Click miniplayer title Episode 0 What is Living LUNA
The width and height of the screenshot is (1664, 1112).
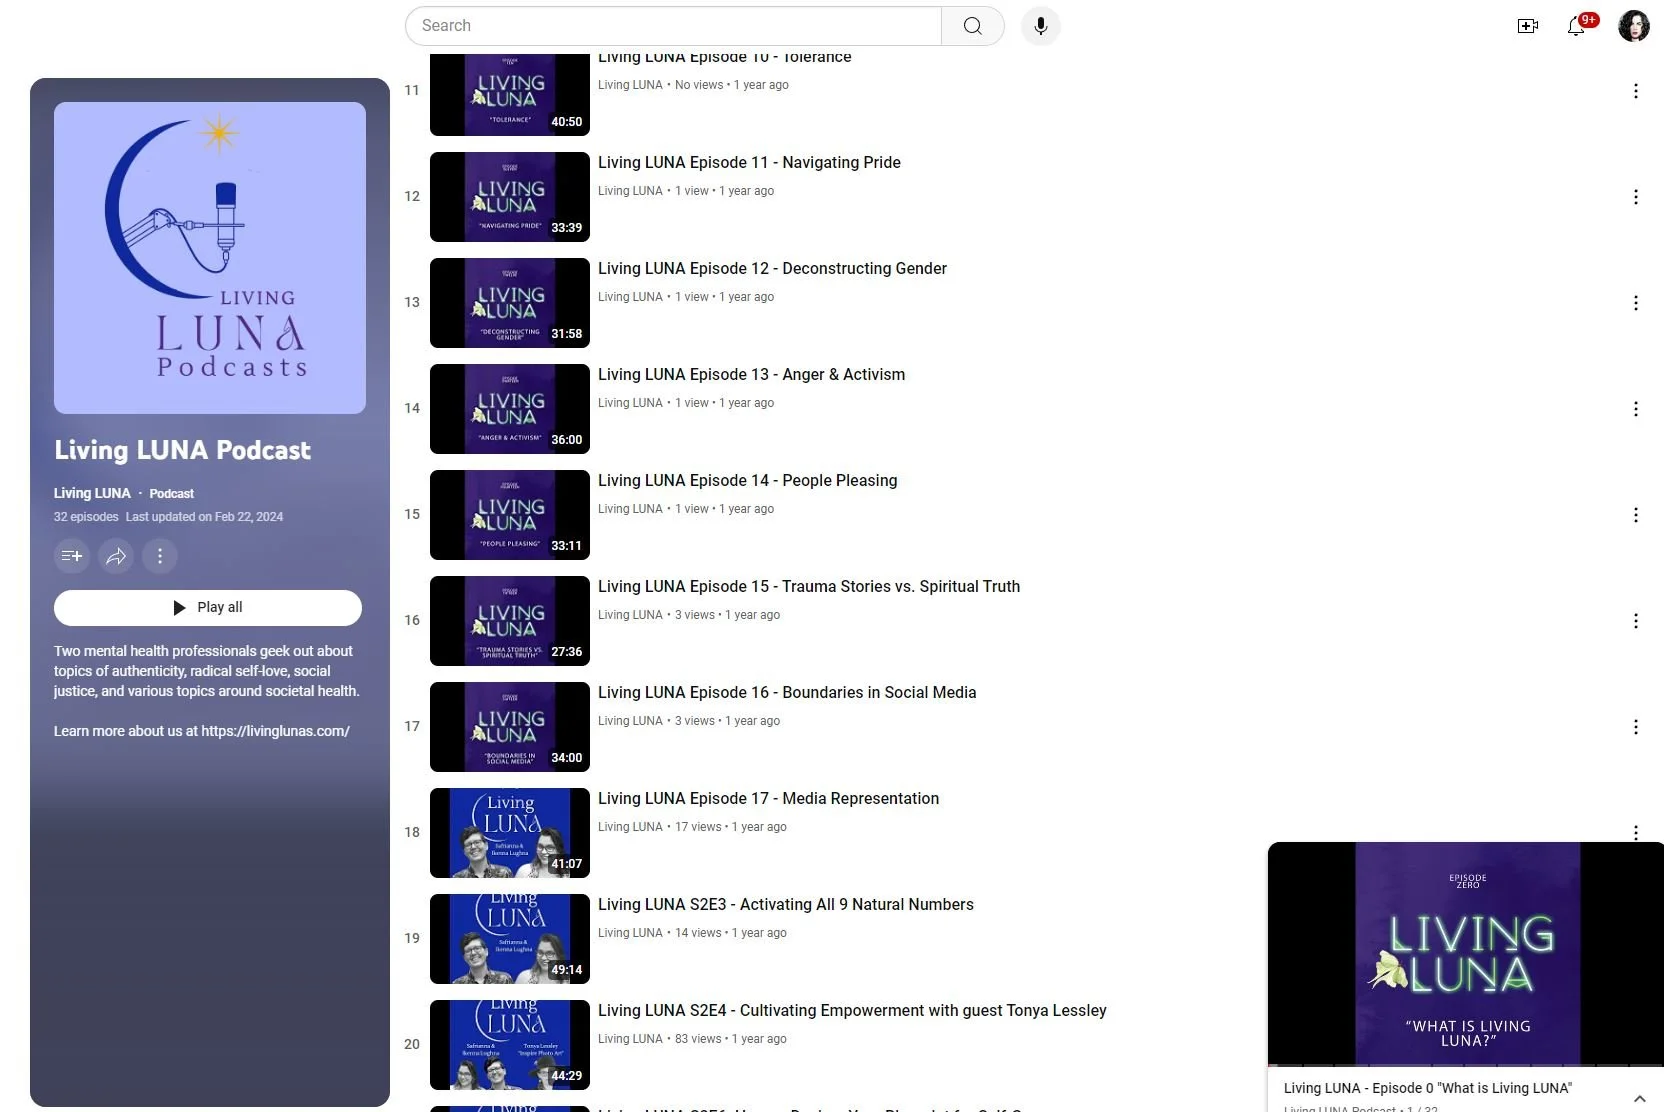[1427, 1088]
